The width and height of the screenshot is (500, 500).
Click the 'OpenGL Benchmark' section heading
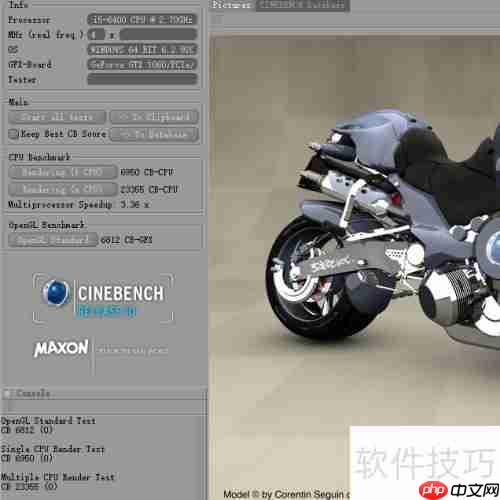pos(46,225)
